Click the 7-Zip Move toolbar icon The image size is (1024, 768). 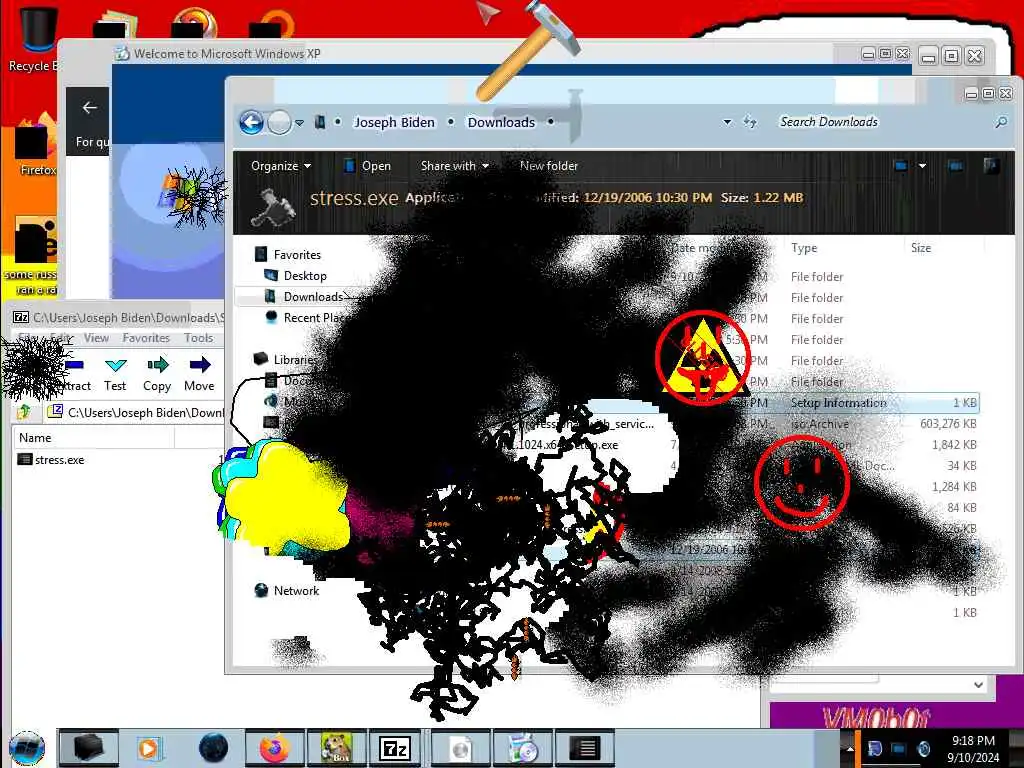(x=199, y=374)
